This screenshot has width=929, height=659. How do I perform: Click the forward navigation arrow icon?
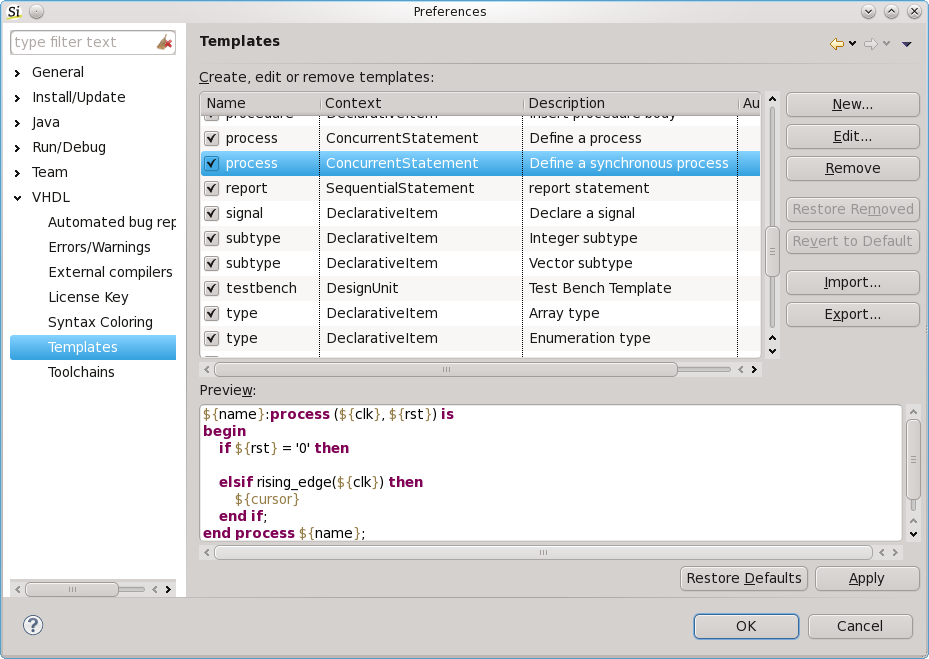(x=870, y=43)
